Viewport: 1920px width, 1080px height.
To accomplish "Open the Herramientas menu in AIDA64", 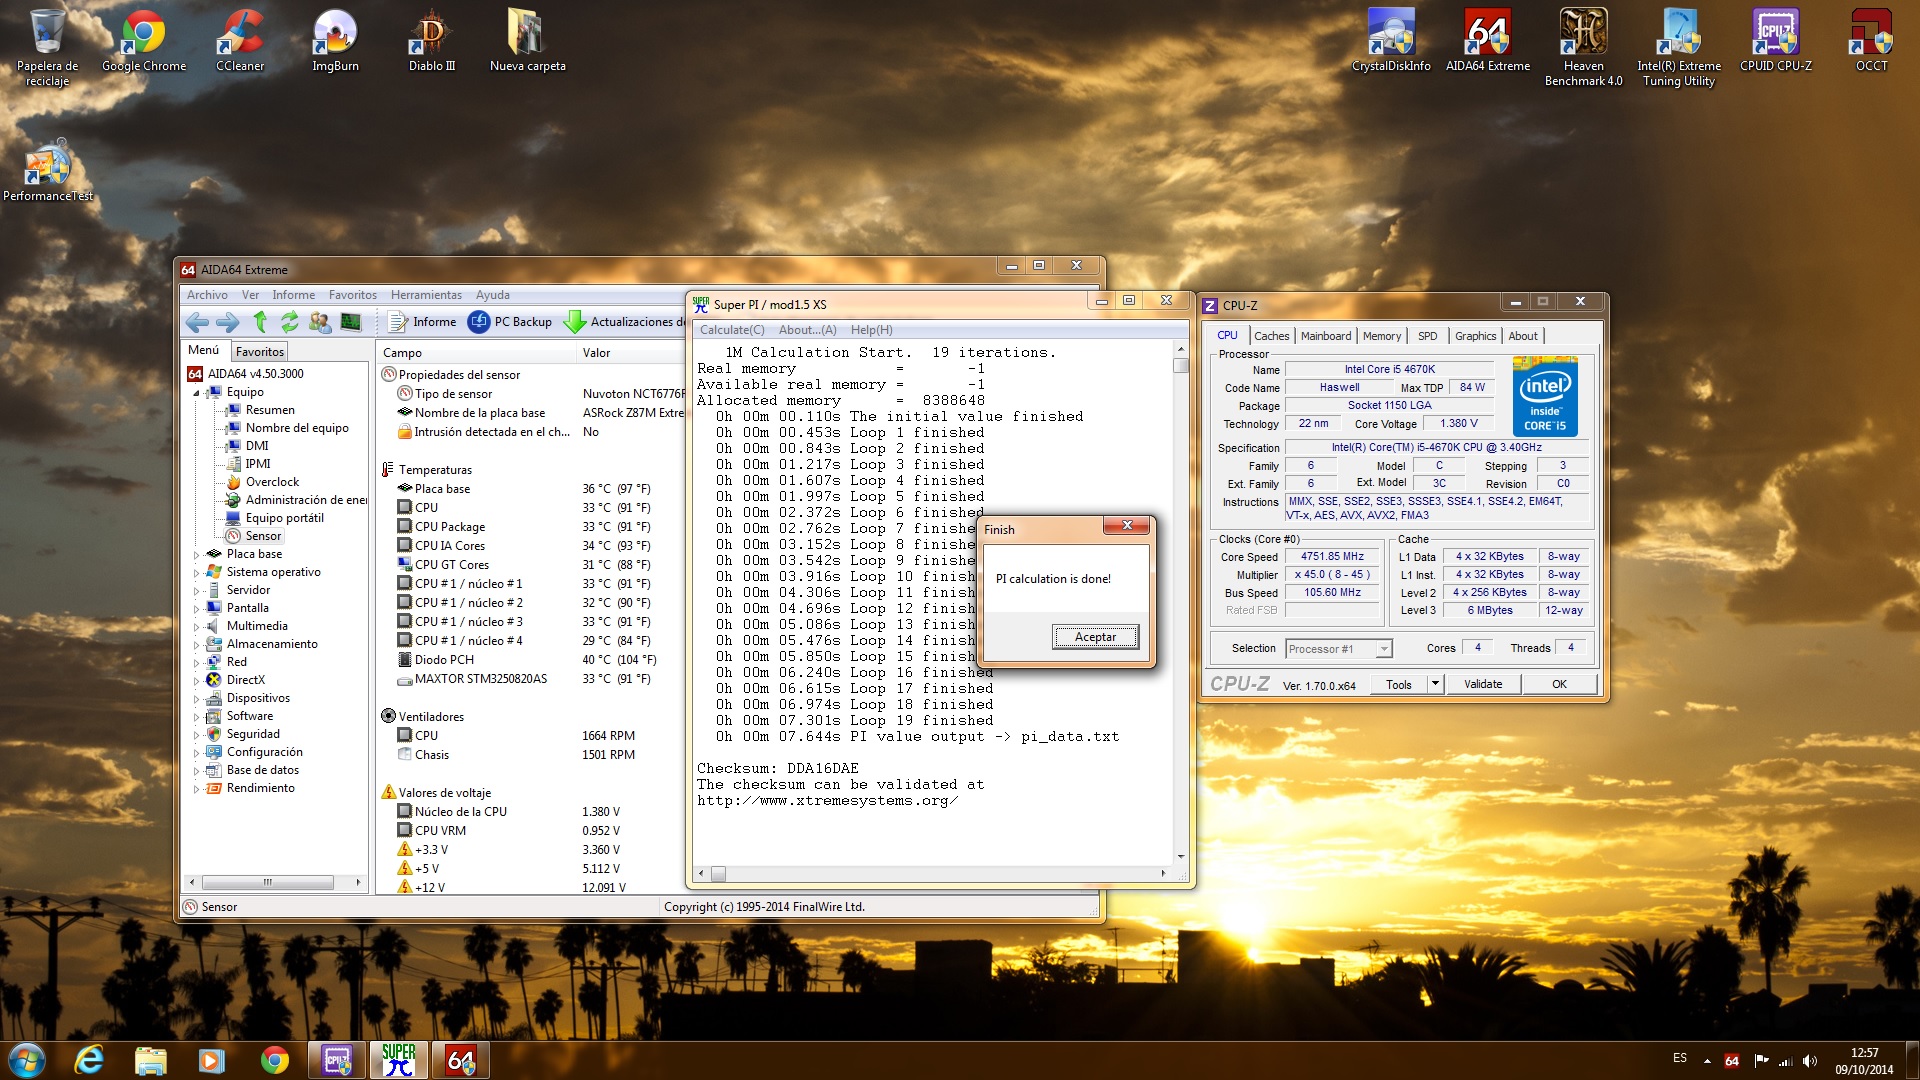I will point(426,295).
